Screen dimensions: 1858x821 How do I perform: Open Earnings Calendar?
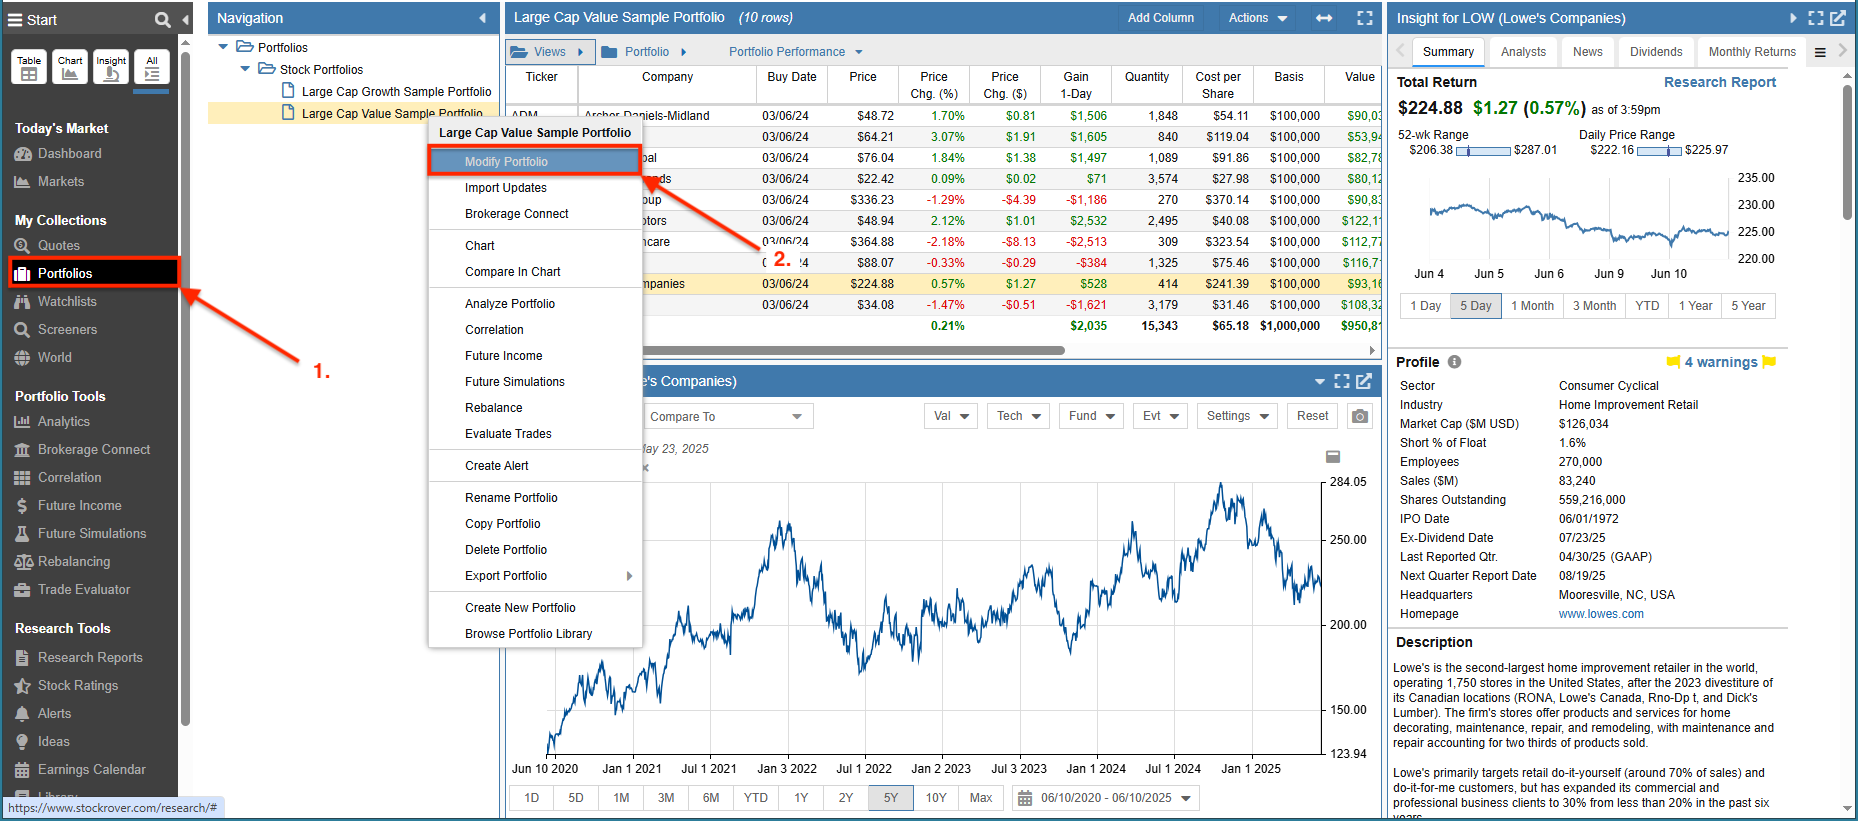[80, 770]
